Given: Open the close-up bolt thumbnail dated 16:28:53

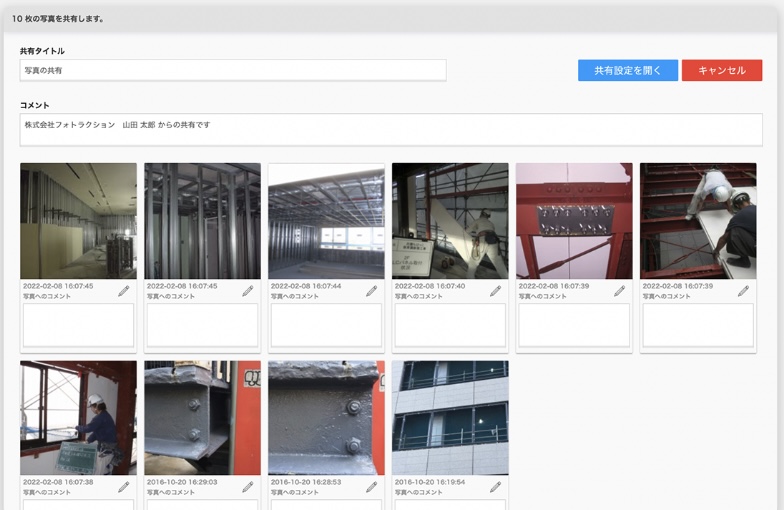Looking at the screenshot, I should point(326,418).
